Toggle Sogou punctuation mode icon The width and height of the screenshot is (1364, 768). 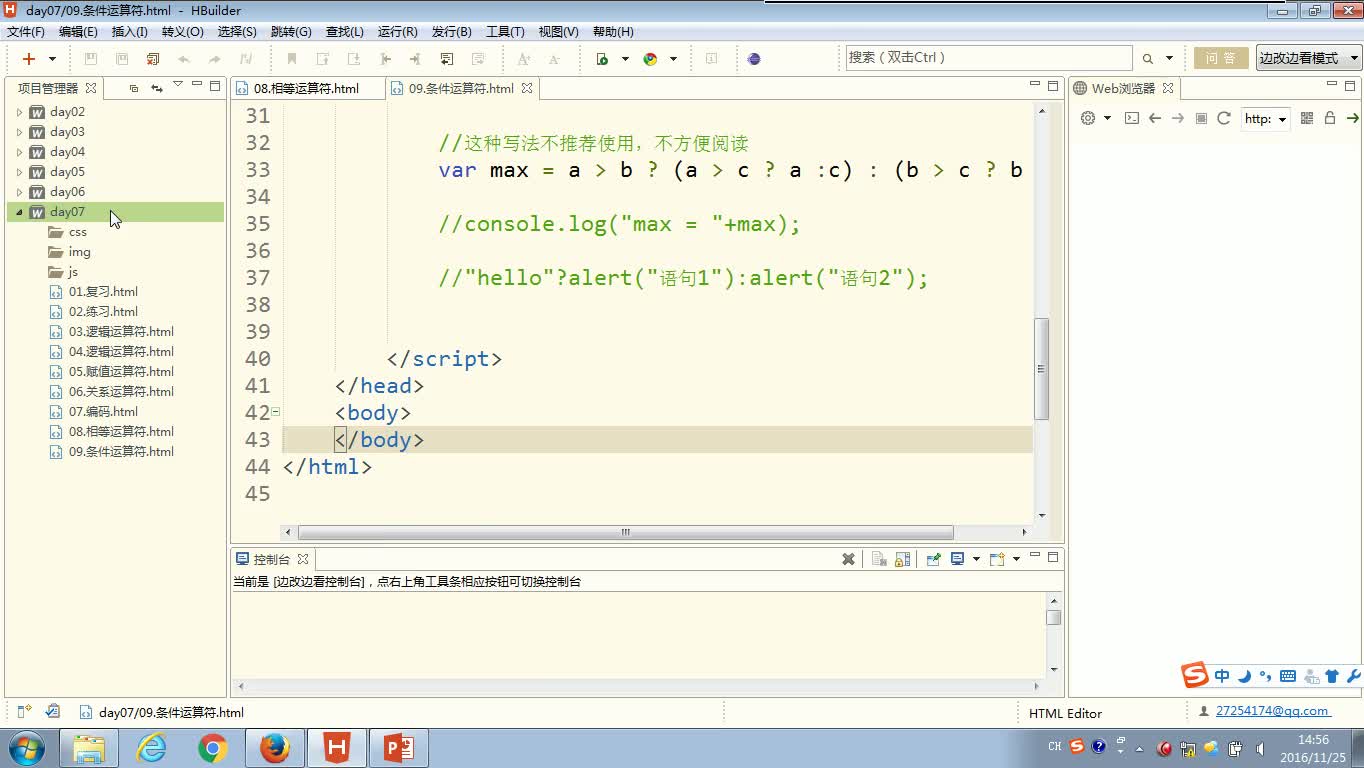[x=1265, y=676]
